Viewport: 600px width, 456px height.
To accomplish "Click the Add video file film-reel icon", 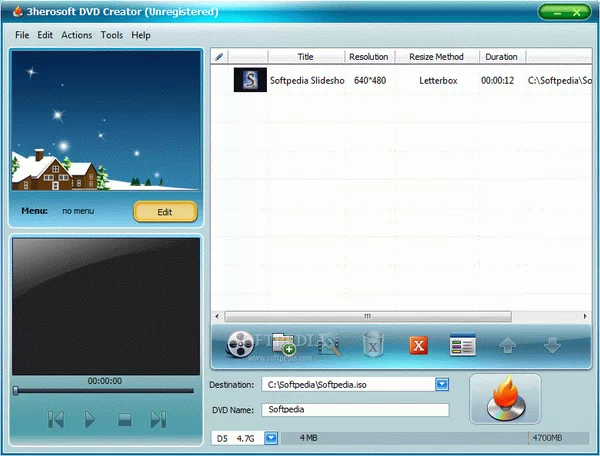I will point(241,345).
